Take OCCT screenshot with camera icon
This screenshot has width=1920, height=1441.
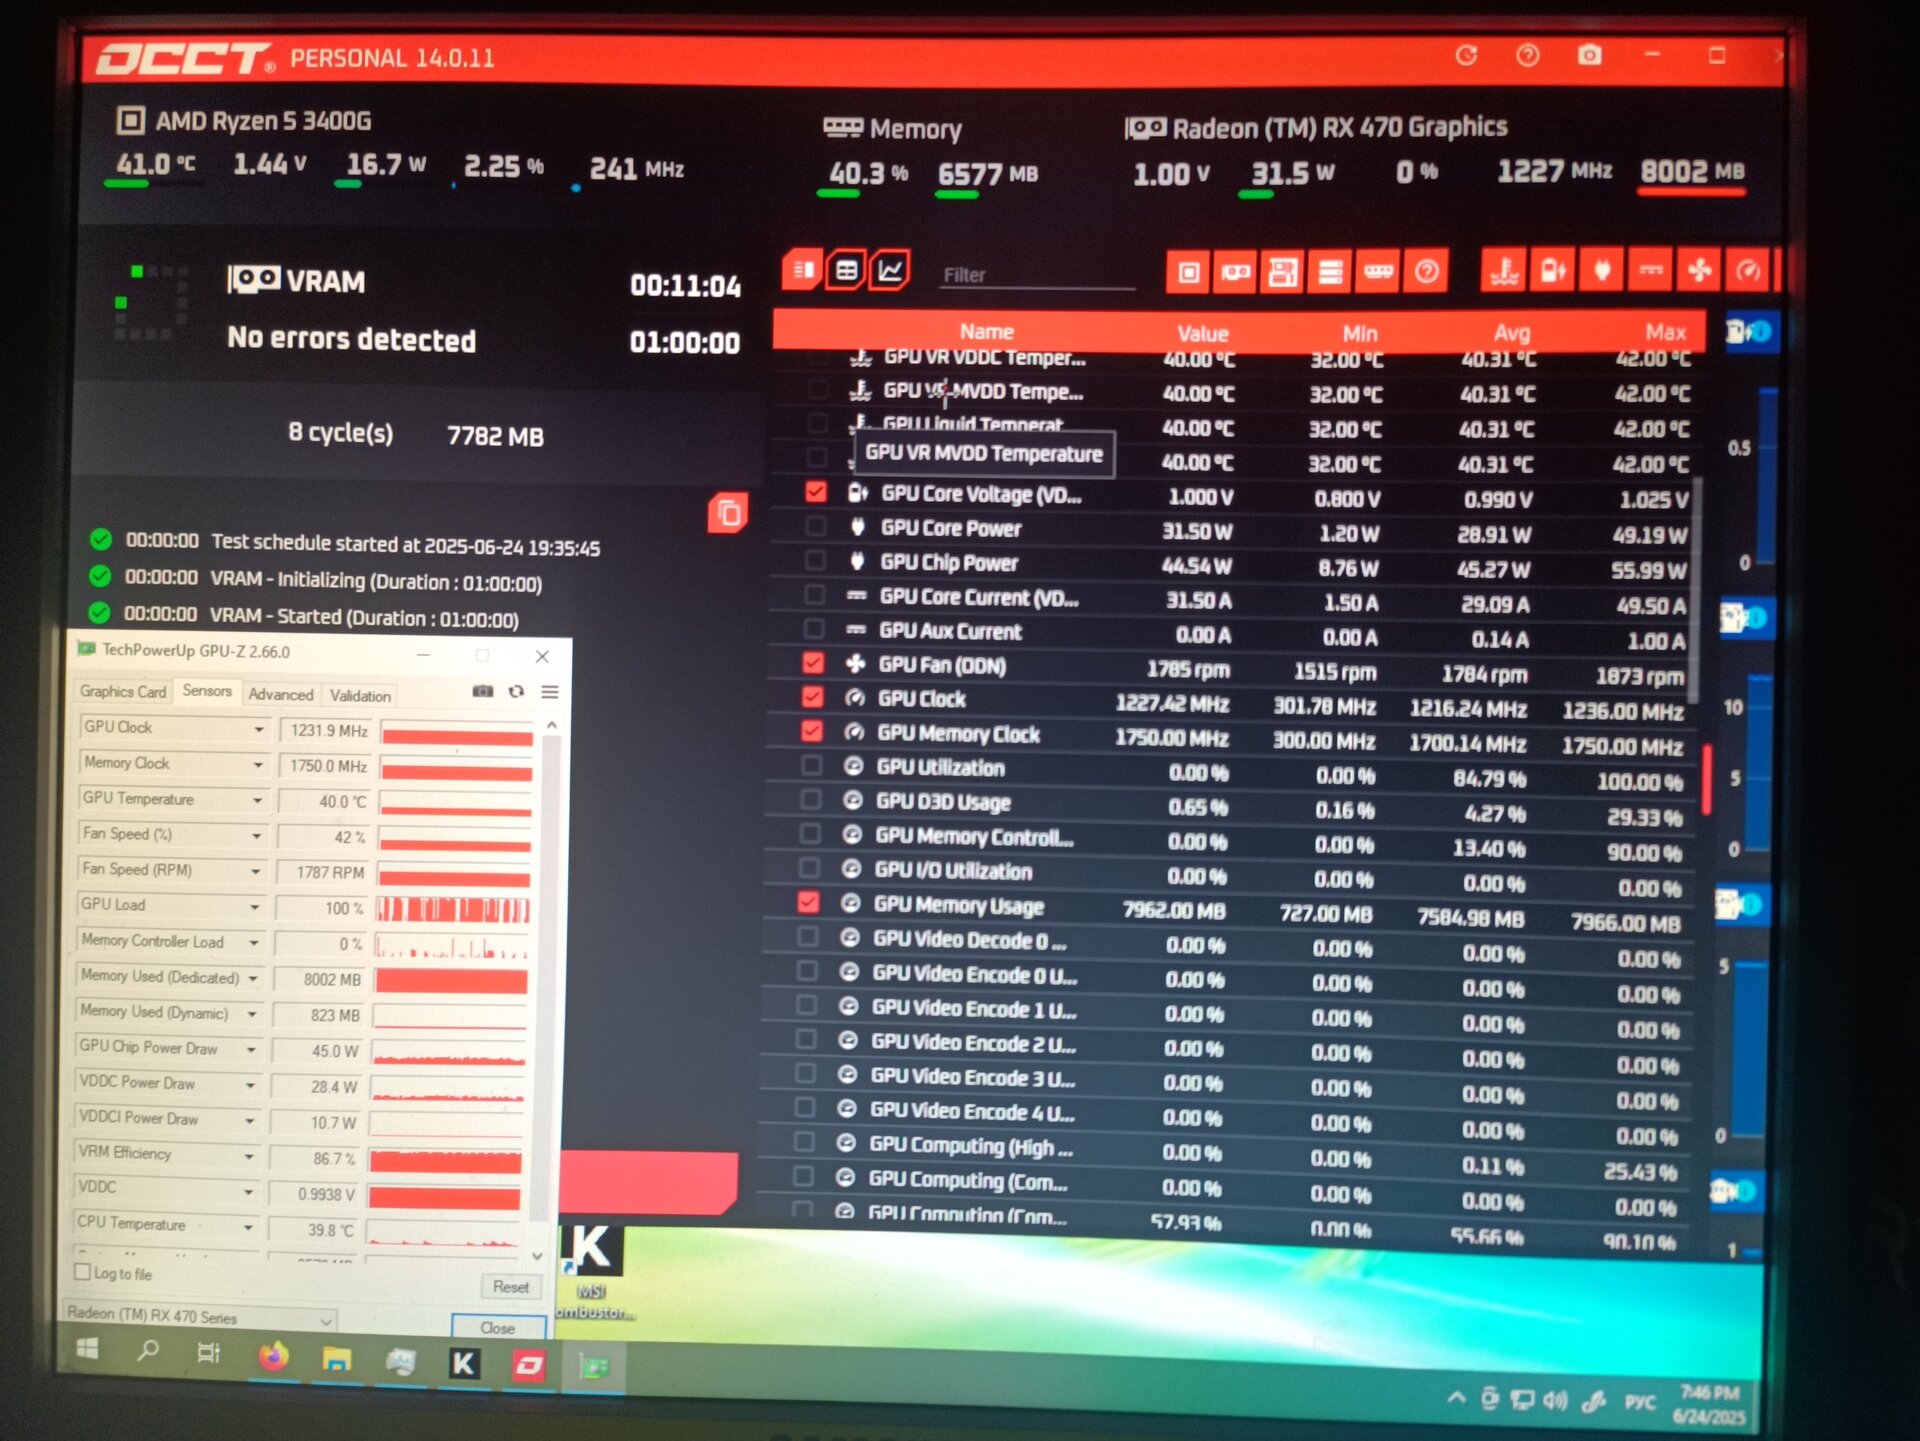tap(1589, 55)
